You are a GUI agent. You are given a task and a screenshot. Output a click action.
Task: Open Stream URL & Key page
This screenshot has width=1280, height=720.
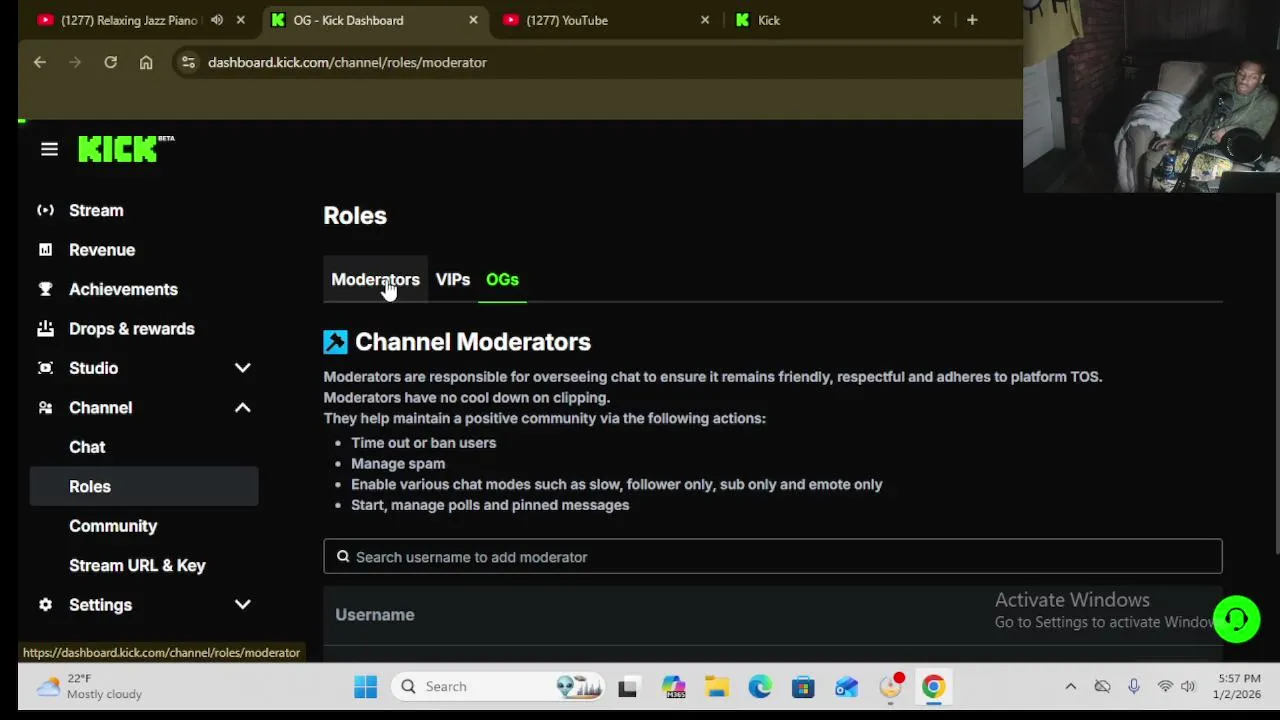pos(137,565)
